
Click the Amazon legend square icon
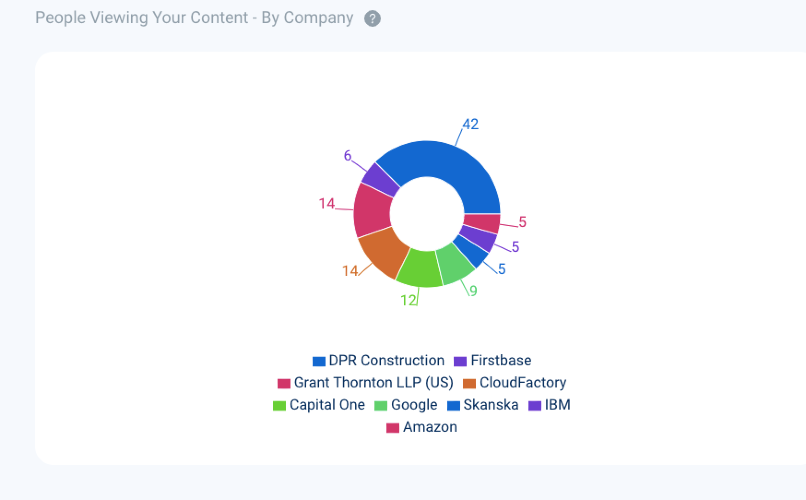pyautogui.click(x=393, y=428)
